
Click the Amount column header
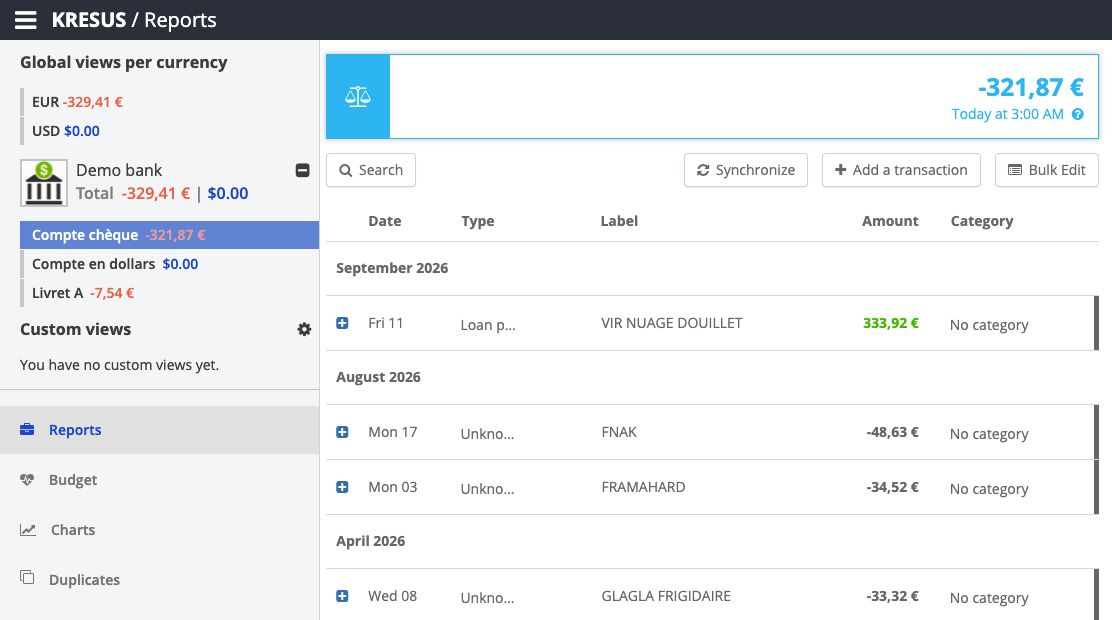(890, 221)
